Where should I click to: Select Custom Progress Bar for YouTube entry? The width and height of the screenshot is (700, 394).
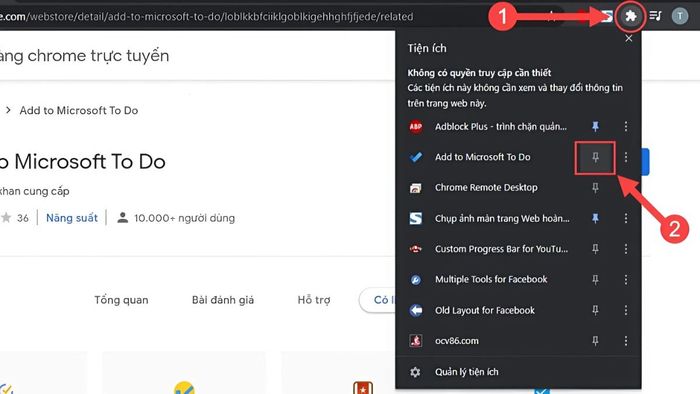(501, 249)
